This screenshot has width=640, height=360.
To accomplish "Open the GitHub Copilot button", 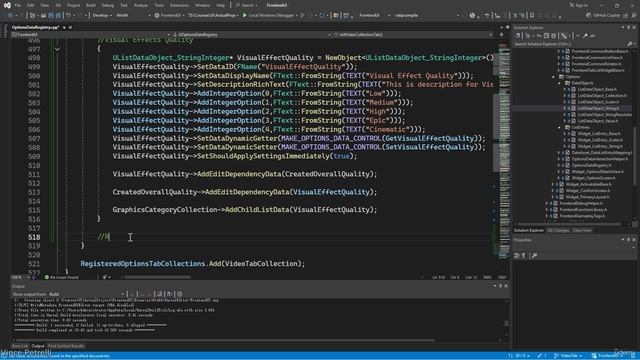I will [x=603, y=16].
